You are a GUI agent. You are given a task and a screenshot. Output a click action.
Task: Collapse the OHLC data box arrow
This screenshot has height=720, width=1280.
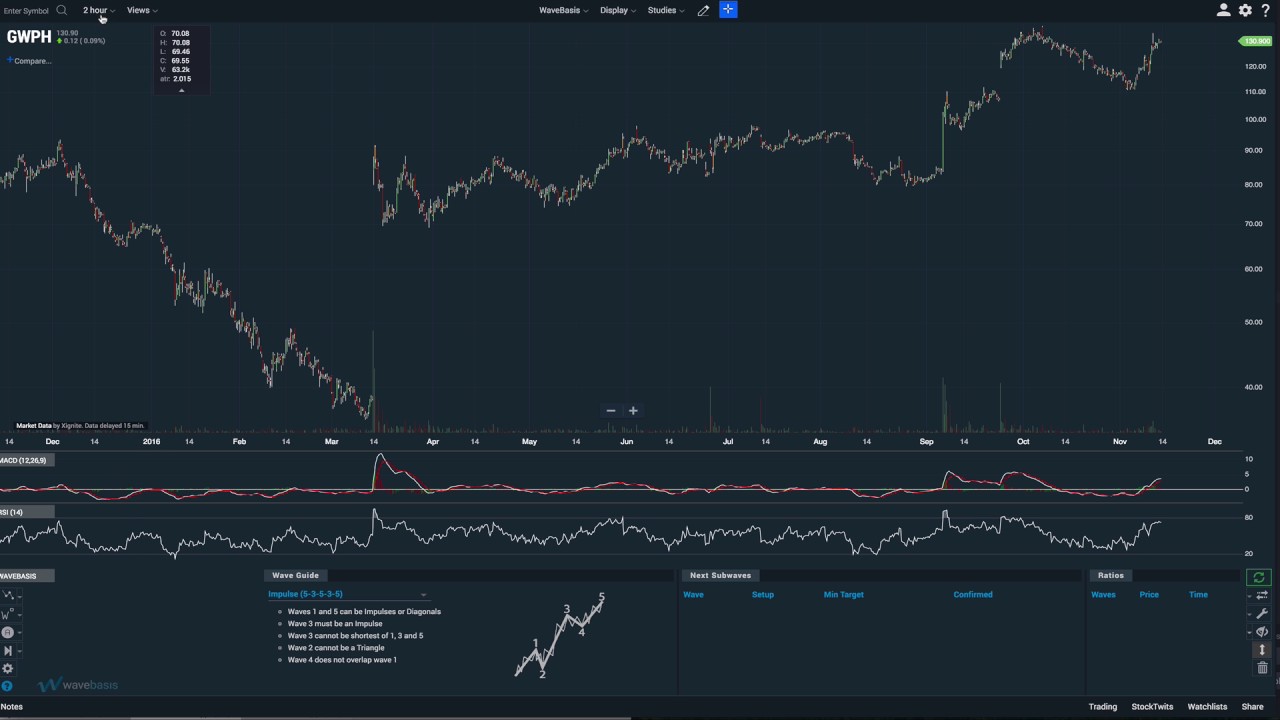coord(181,90)
